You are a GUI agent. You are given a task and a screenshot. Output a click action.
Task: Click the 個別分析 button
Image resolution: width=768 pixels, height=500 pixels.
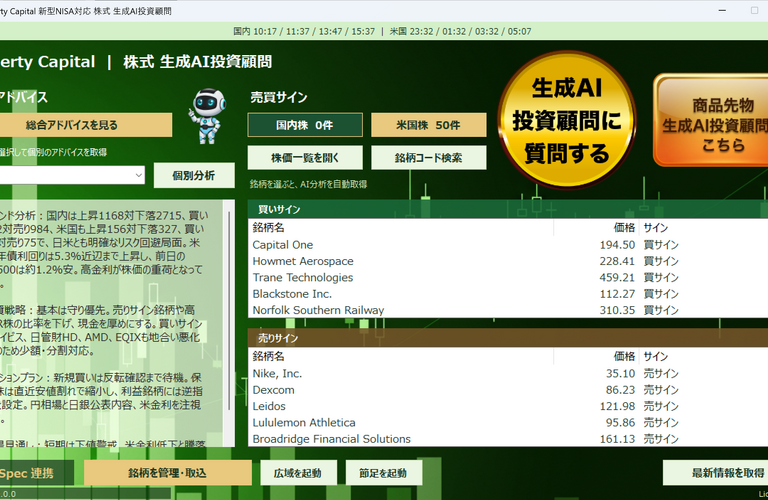pos(193,175)
